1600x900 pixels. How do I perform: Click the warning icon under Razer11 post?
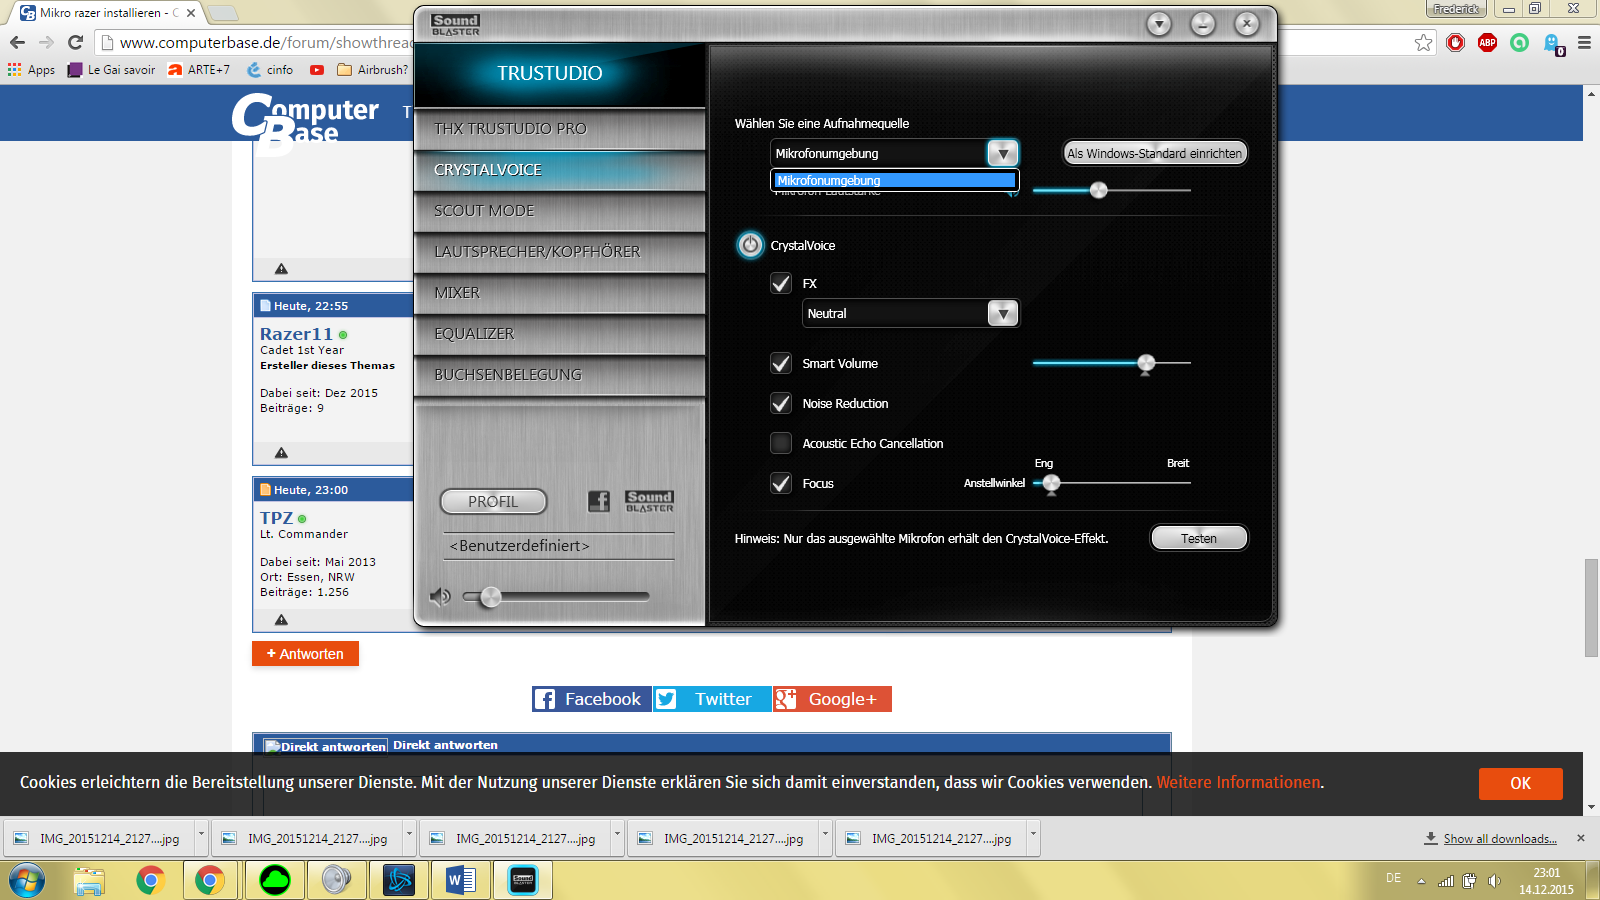(x=281, y=453)
